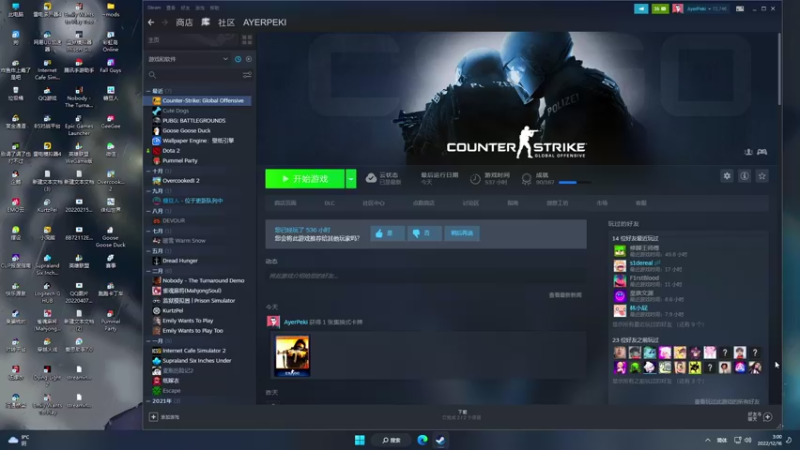Image resolution: width=800 pixels, height=450 pixels.
Task: Click the achievements medal icon
Action: (x=527, y=178)
